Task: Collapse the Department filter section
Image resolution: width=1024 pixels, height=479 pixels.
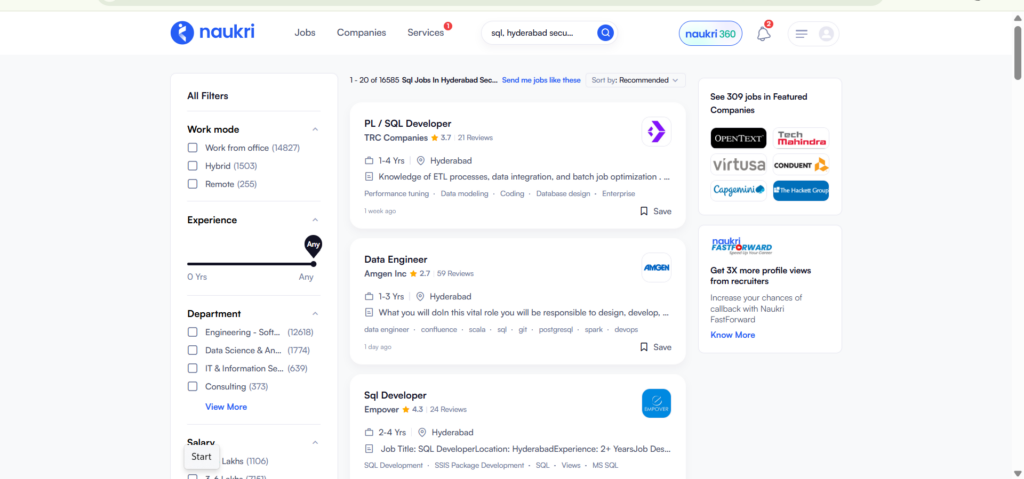Action: pos(315,314)
